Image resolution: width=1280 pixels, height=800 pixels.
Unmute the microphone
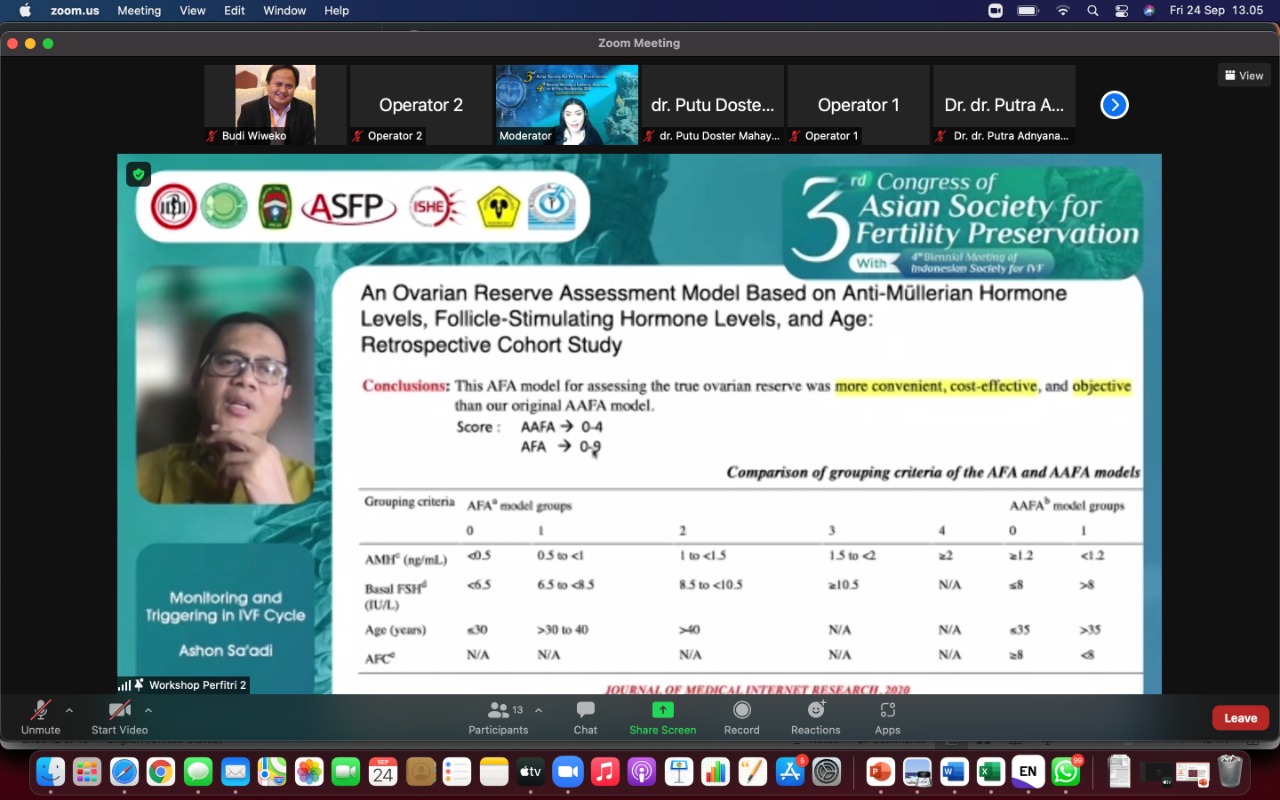[40, 716]
